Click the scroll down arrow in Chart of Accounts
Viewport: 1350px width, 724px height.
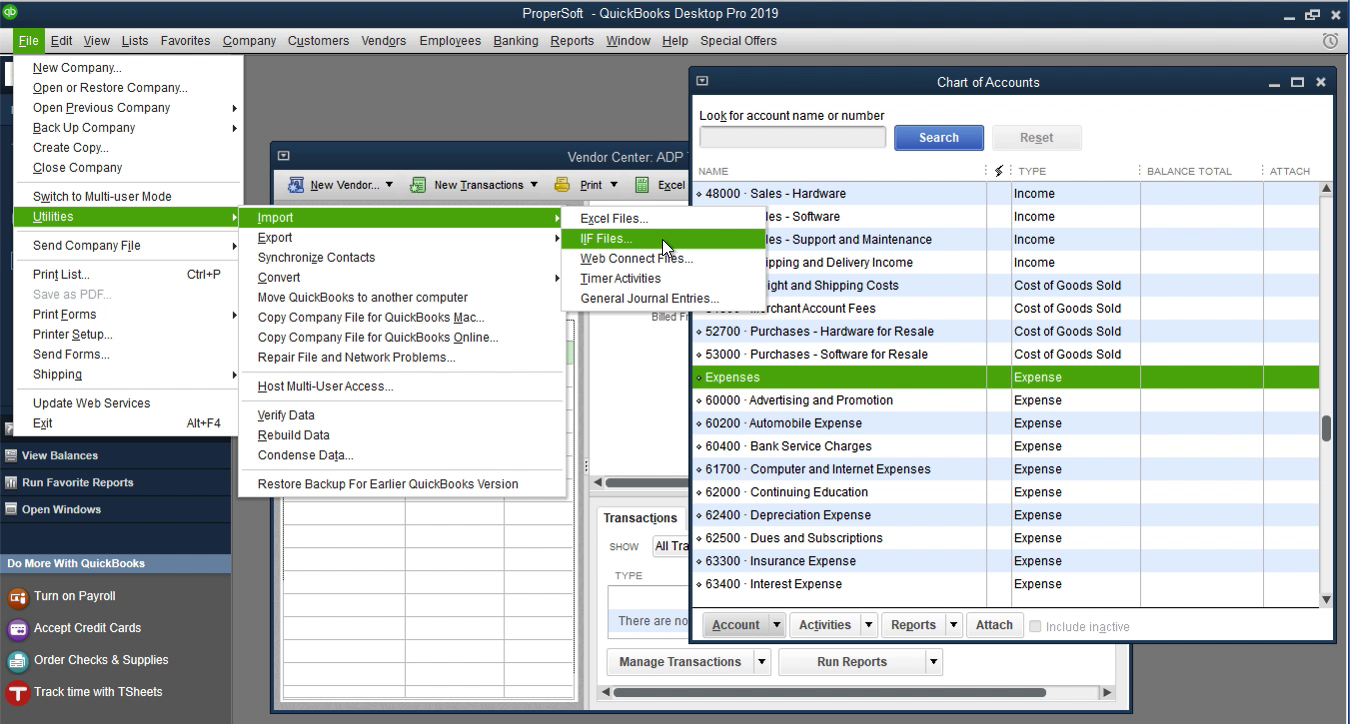pos(1326,600)
